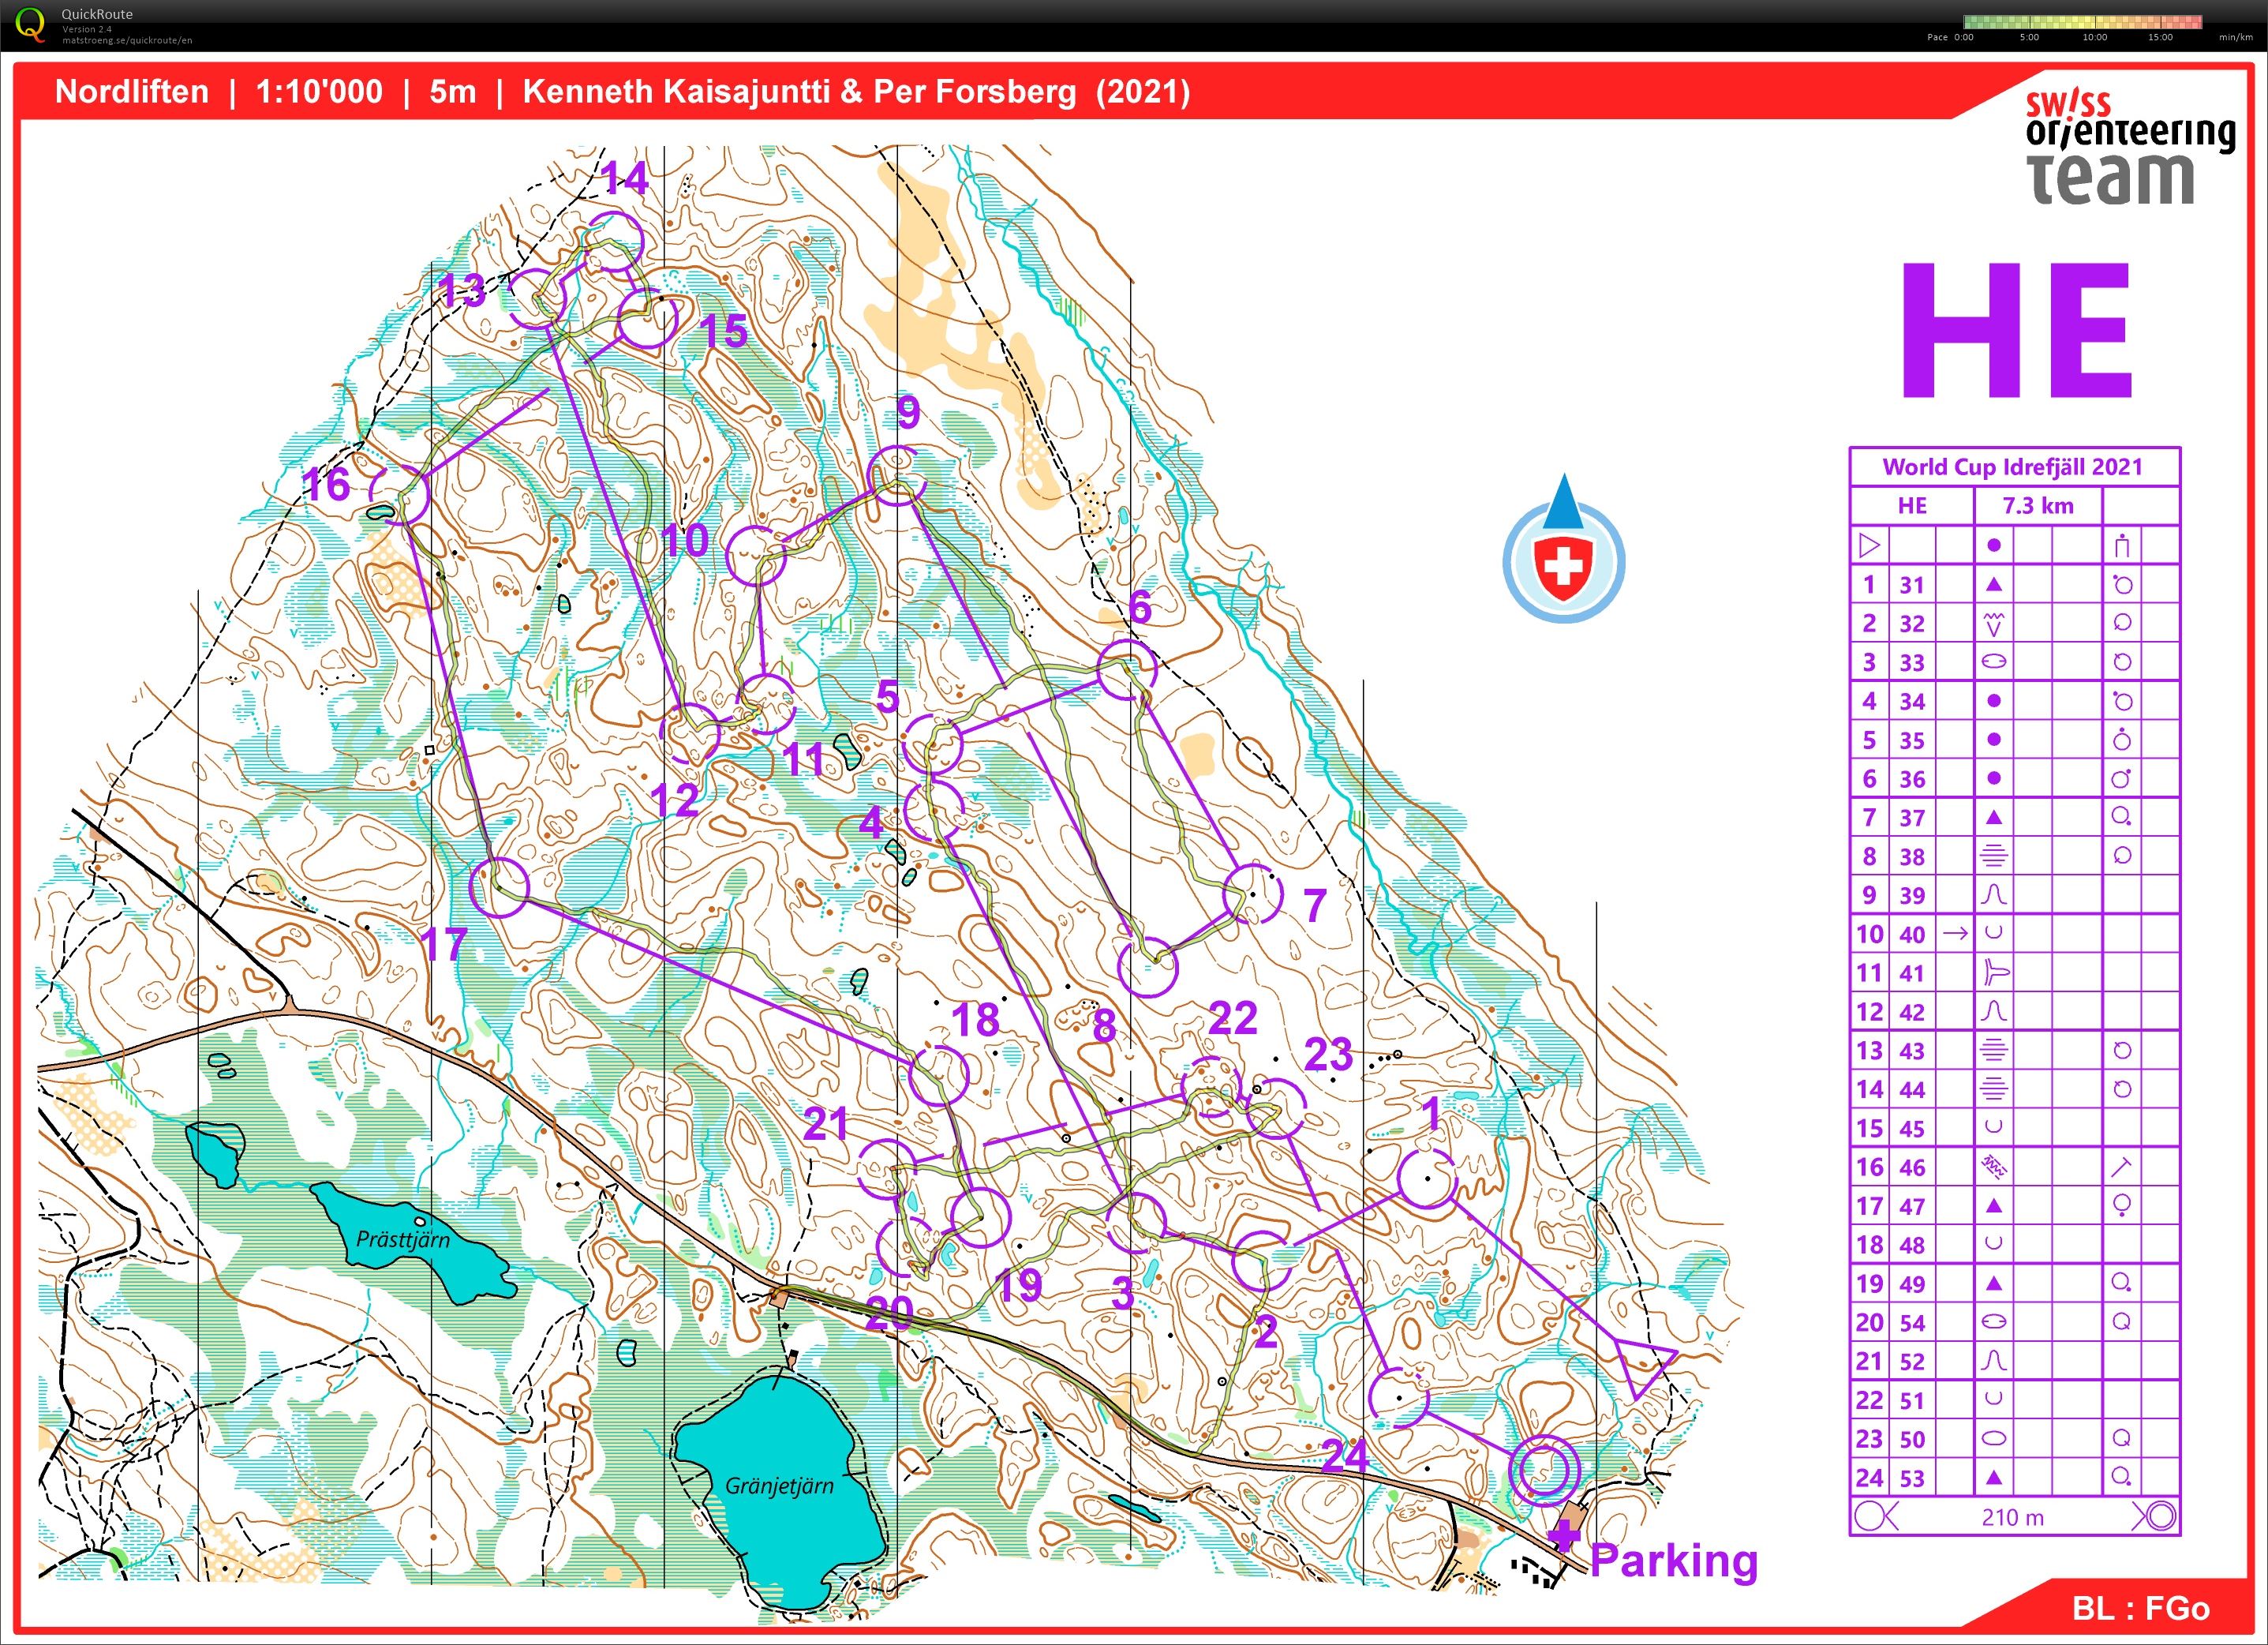2268x1645 pixels.
Task: Click the hill symbol in row 9
Action: (1993, 894)
